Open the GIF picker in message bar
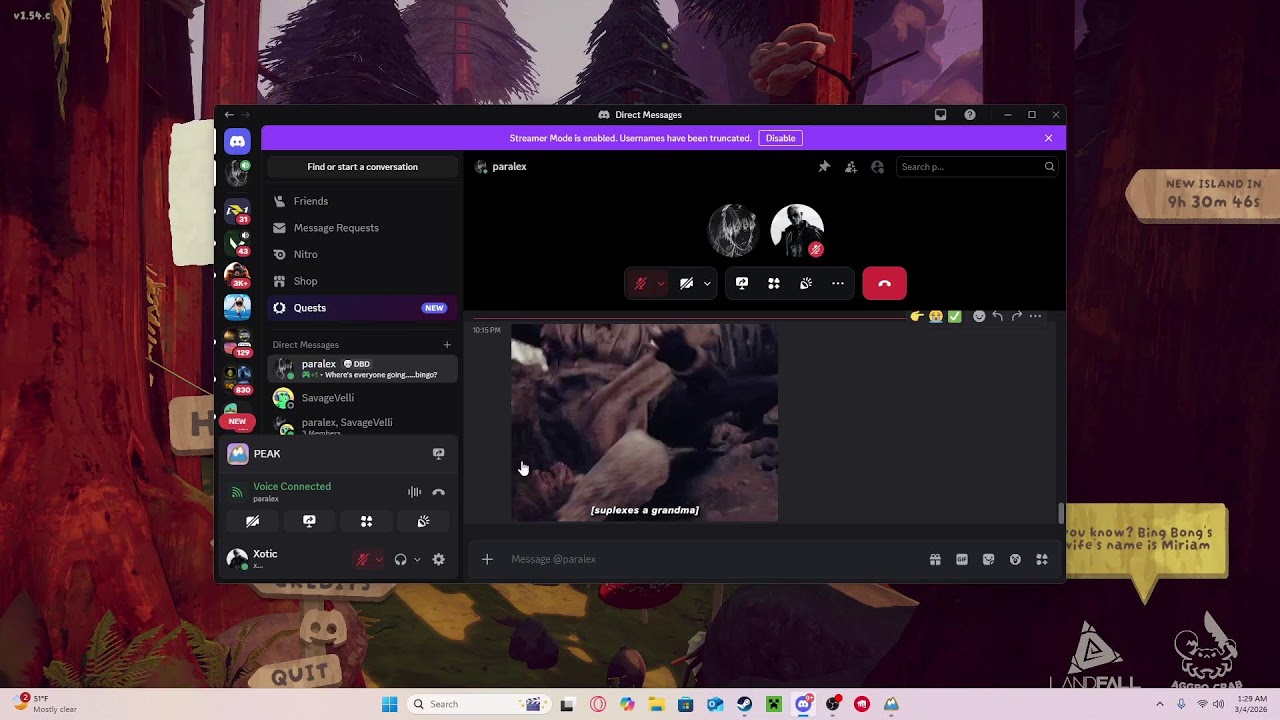The image size is (1280, 720). (962, 560)
